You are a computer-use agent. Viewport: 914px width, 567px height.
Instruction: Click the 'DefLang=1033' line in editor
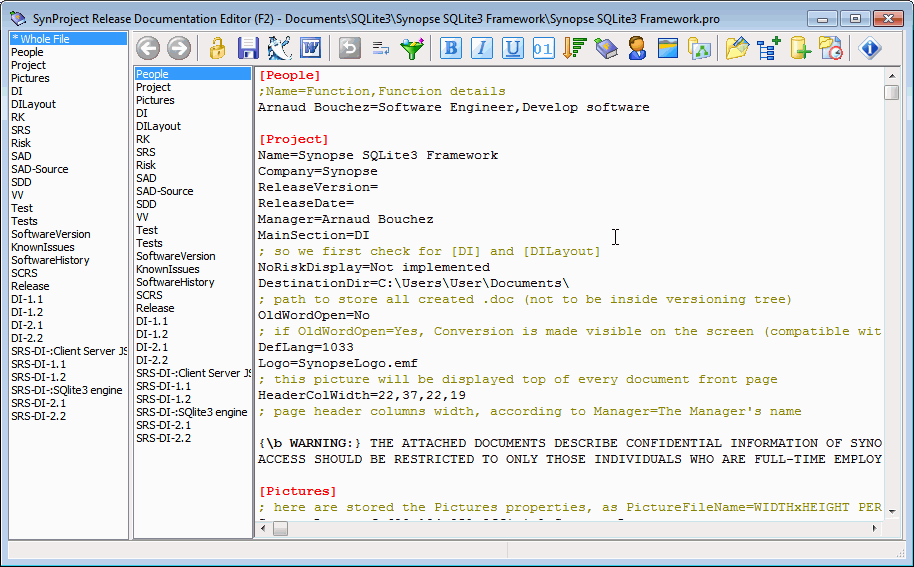point(306,347)
